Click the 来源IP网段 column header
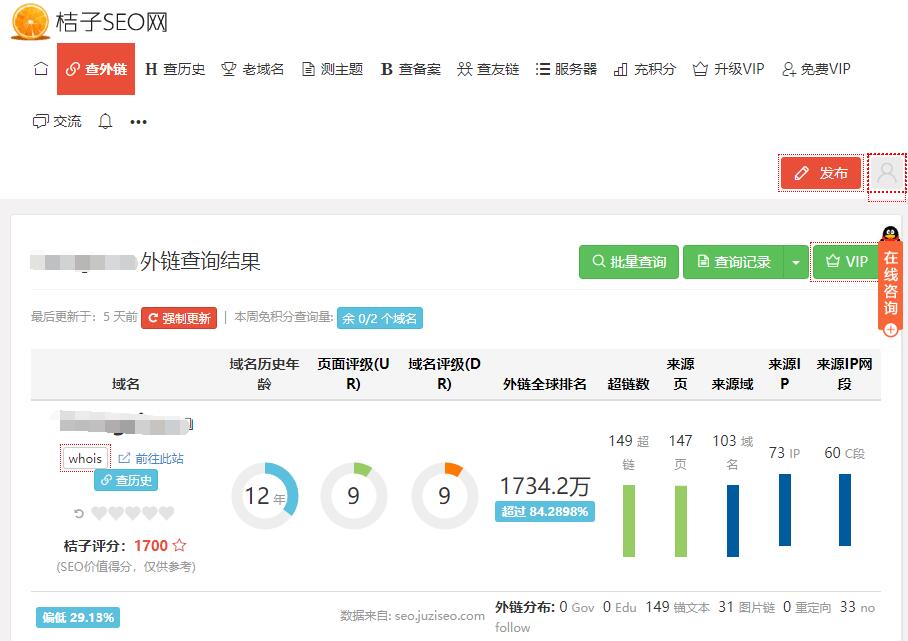This screenshot has width=908, height=641. (844, 373)
